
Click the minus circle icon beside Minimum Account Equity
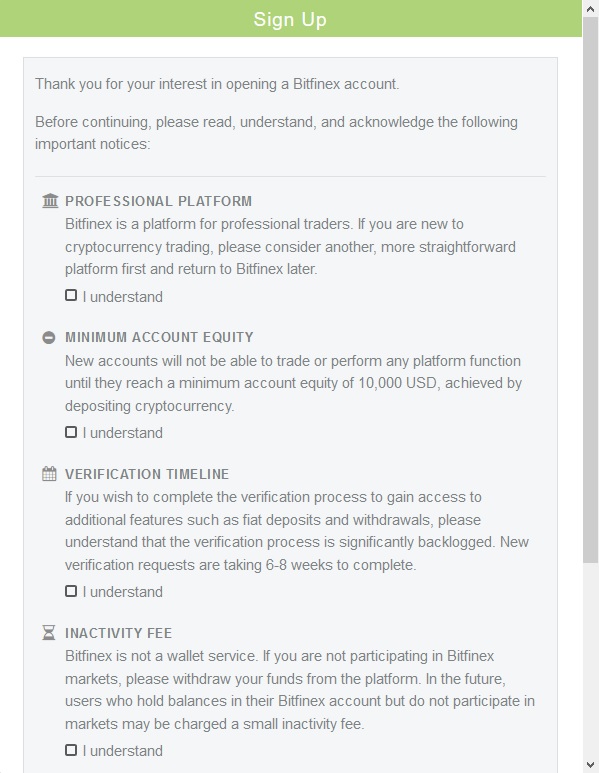coord(49,338)
